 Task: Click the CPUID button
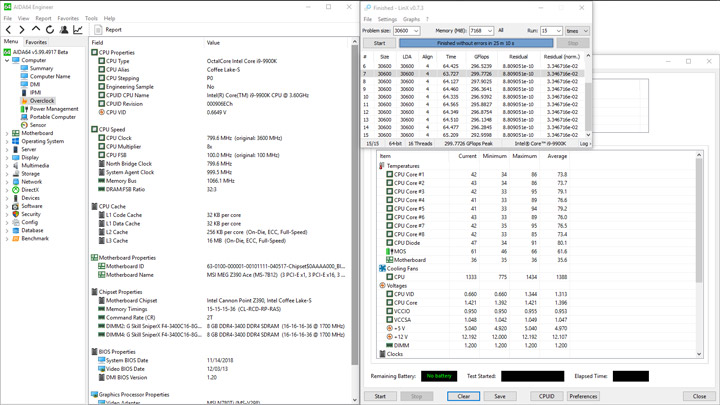(546, 396)
